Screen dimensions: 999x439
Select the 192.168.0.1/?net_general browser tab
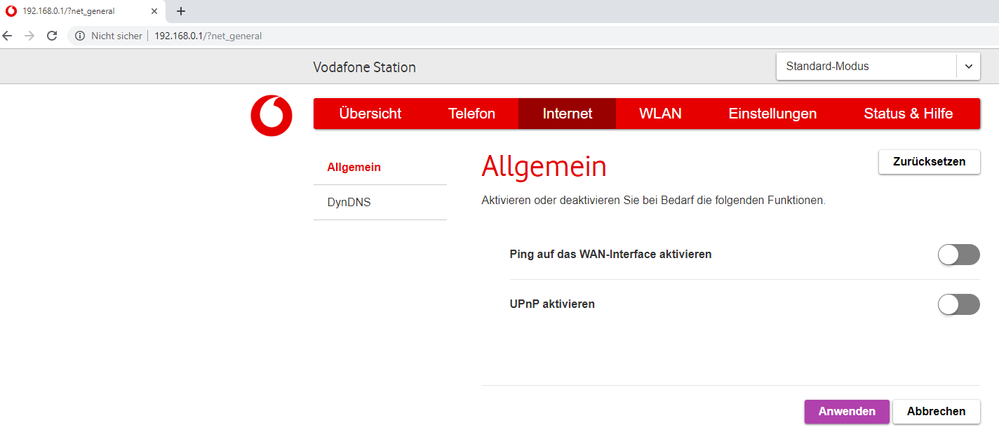(82, 11)
